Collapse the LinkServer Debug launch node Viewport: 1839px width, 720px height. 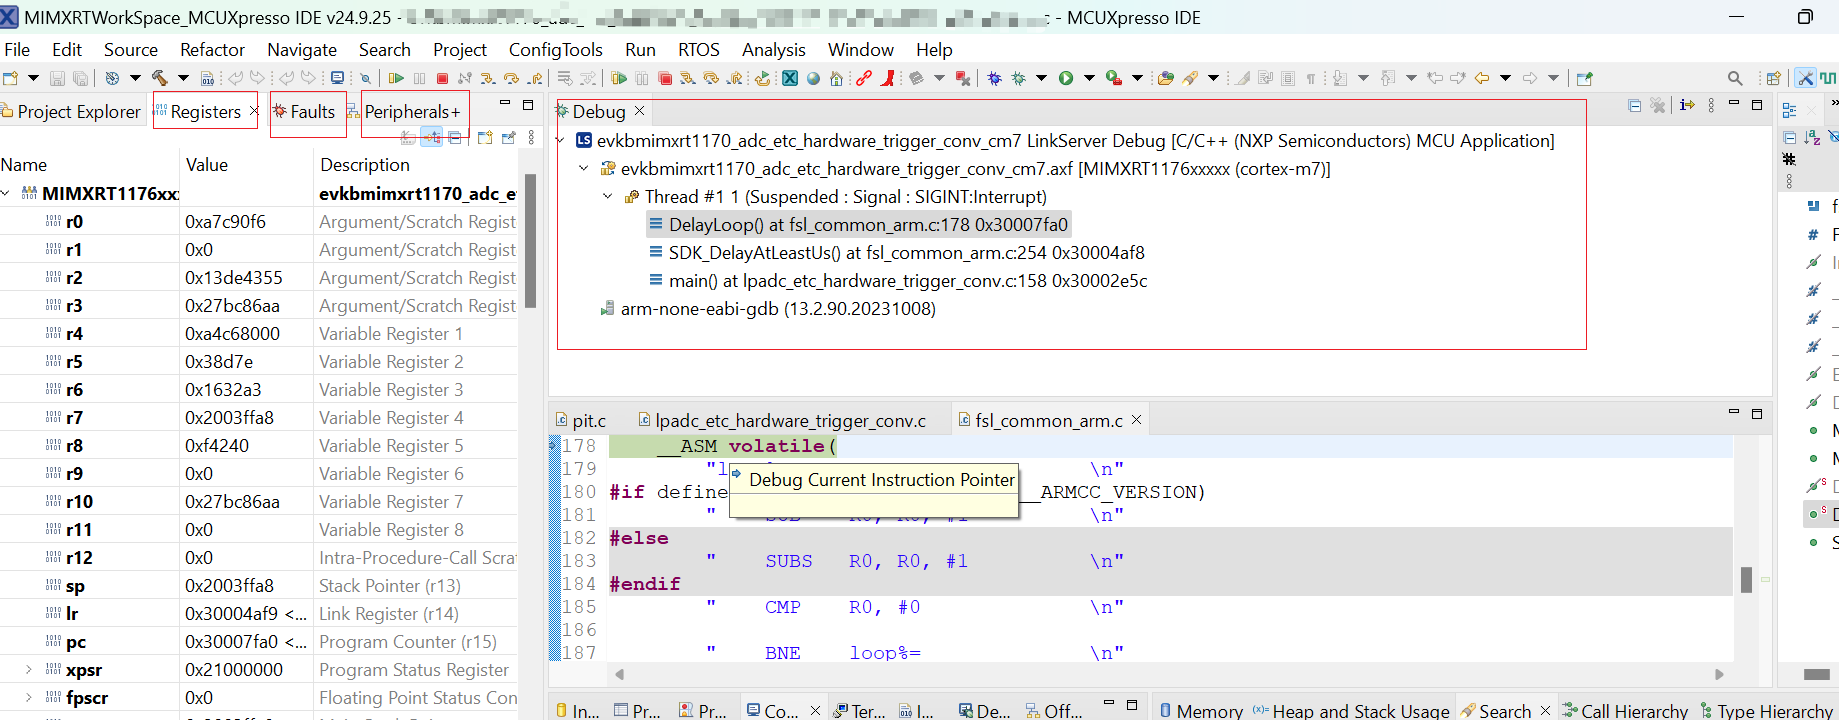point(561,141)
